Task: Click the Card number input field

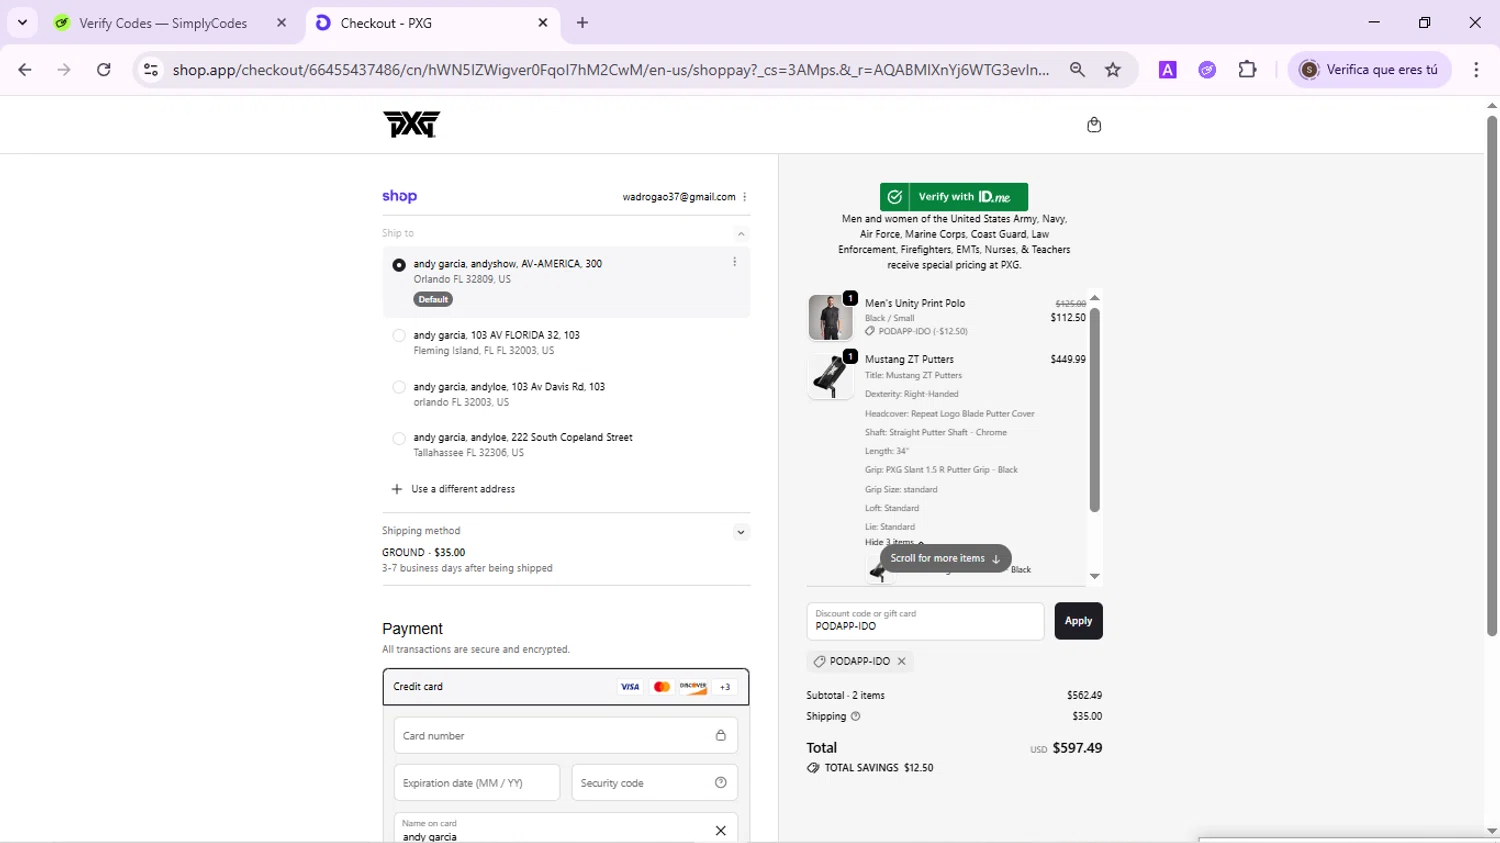Action: point(553,736)
